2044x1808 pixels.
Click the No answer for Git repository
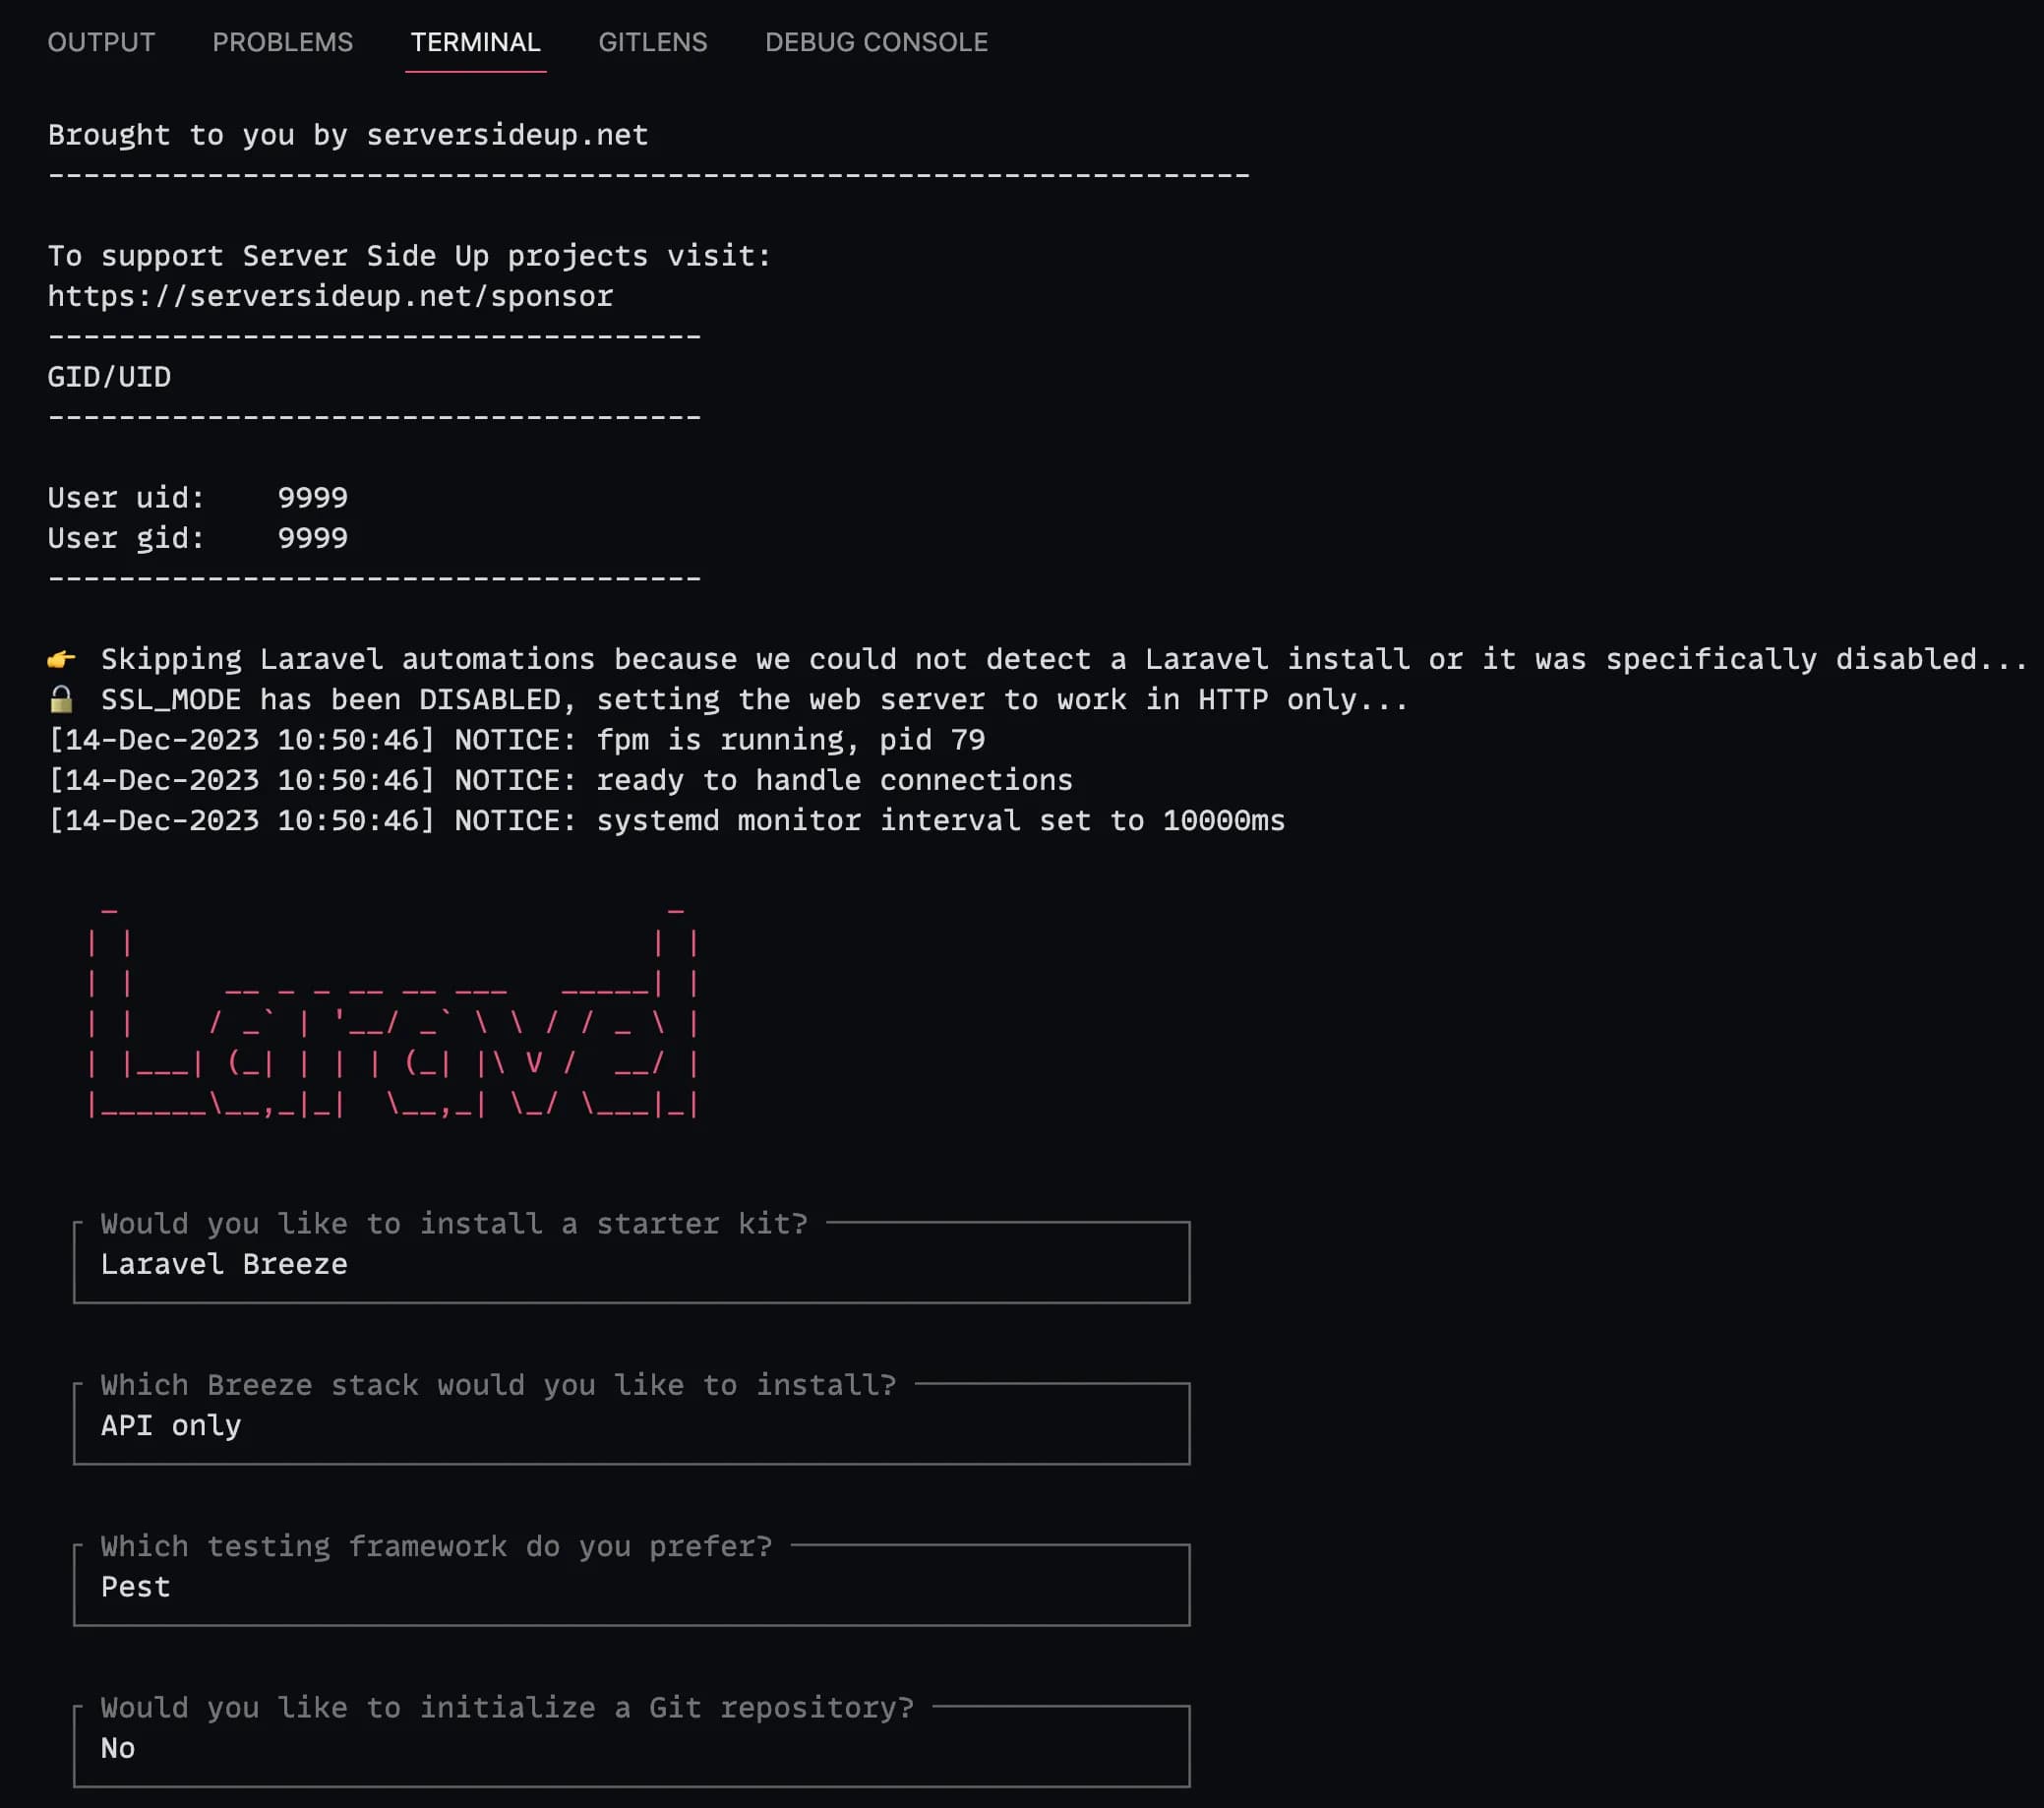coord(118,1748)
